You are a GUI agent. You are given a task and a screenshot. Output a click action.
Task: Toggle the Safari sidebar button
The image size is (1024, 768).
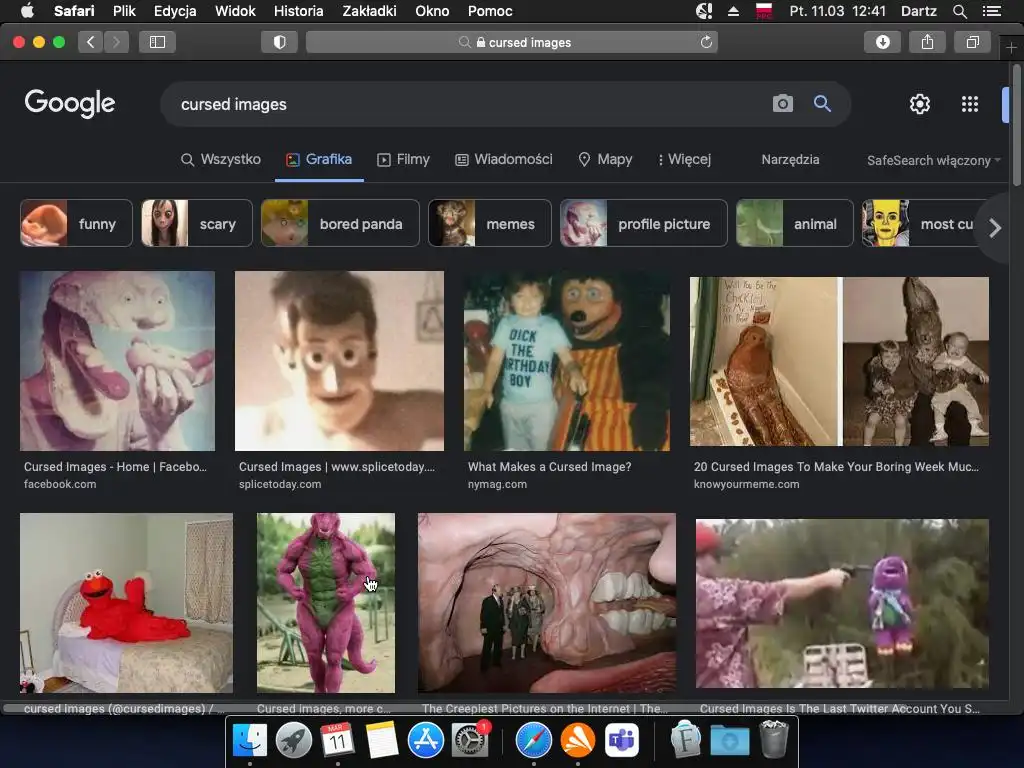pos(157,42)
